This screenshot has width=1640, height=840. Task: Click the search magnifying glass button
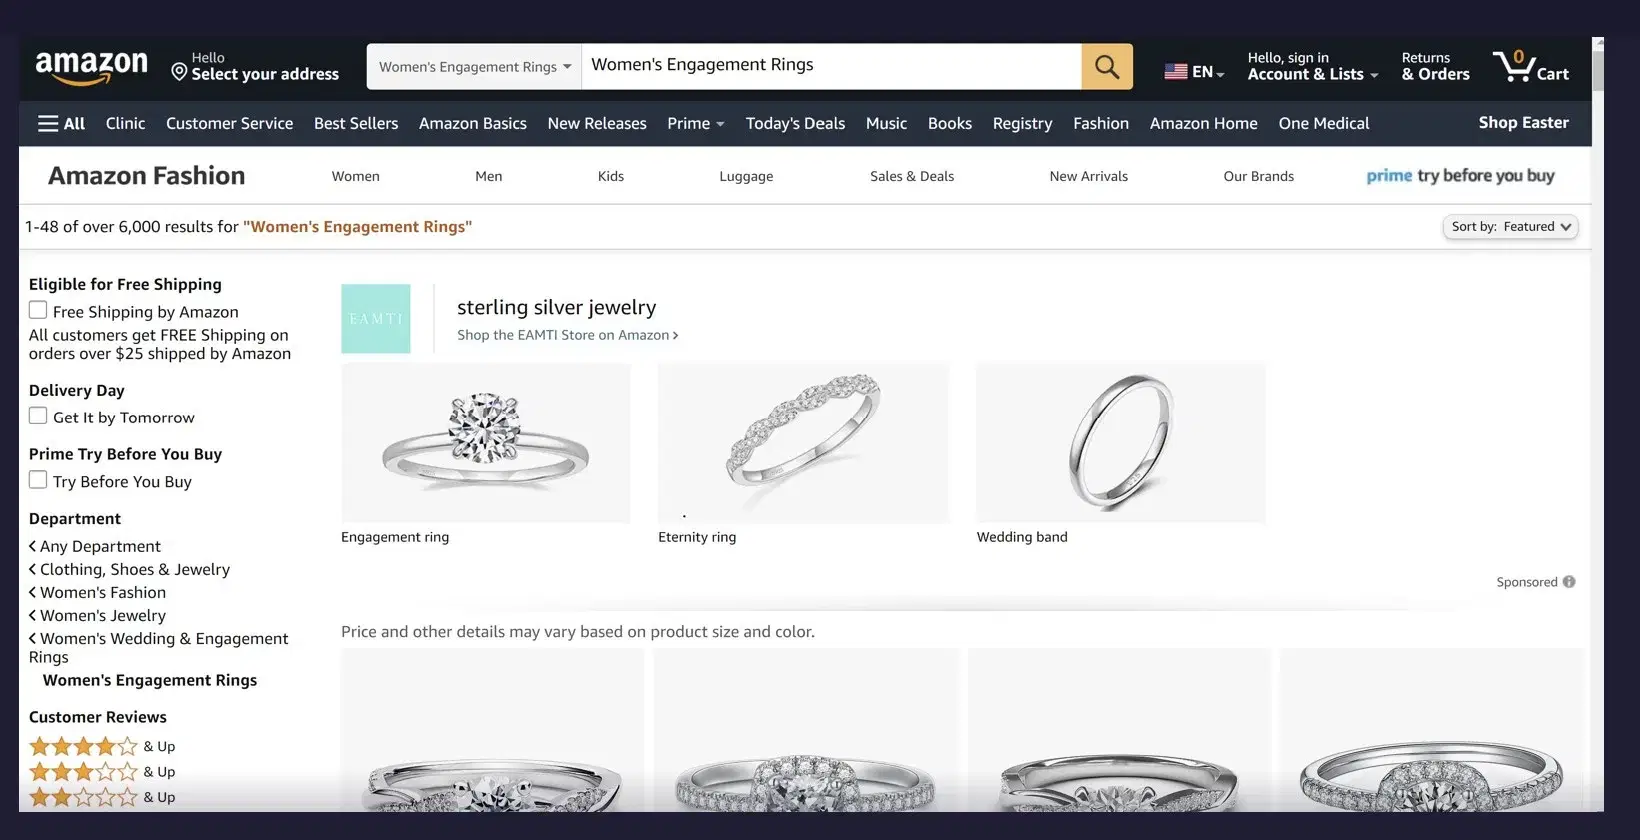pyautogui.click(x=1106, y=67)
